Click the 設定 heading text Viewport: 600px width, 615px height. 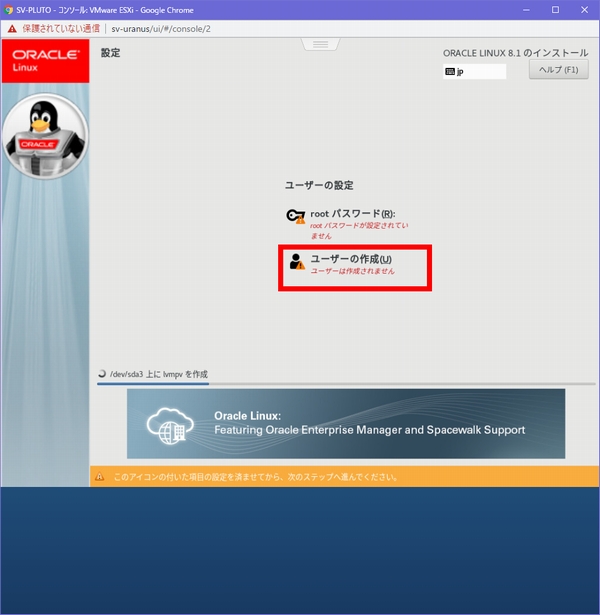111,53
